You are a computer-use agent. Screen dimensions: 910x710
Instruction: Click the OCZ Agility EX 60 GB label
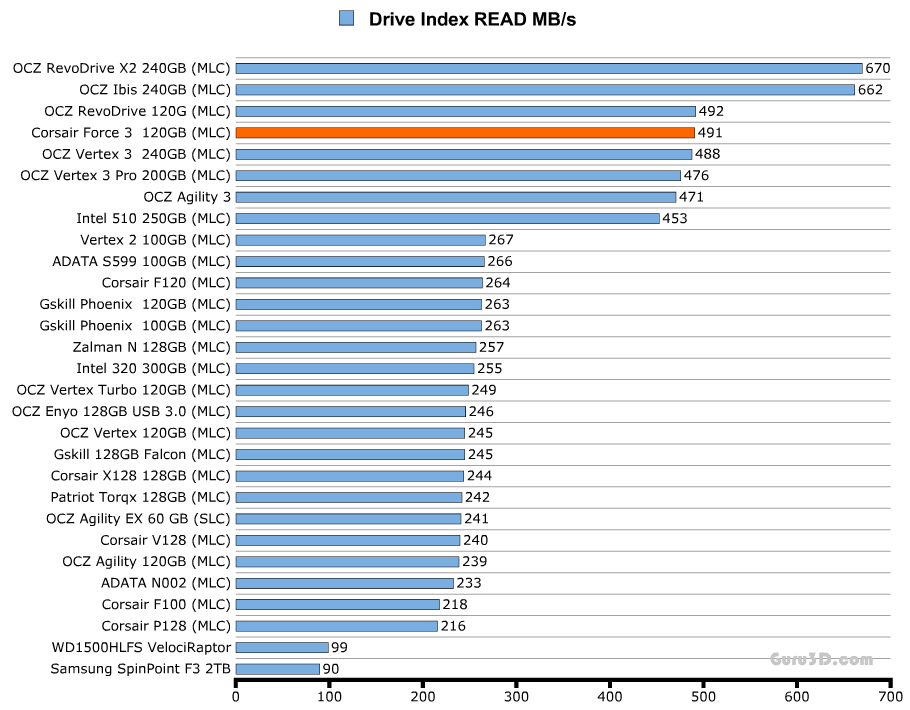tap(138, 519)
